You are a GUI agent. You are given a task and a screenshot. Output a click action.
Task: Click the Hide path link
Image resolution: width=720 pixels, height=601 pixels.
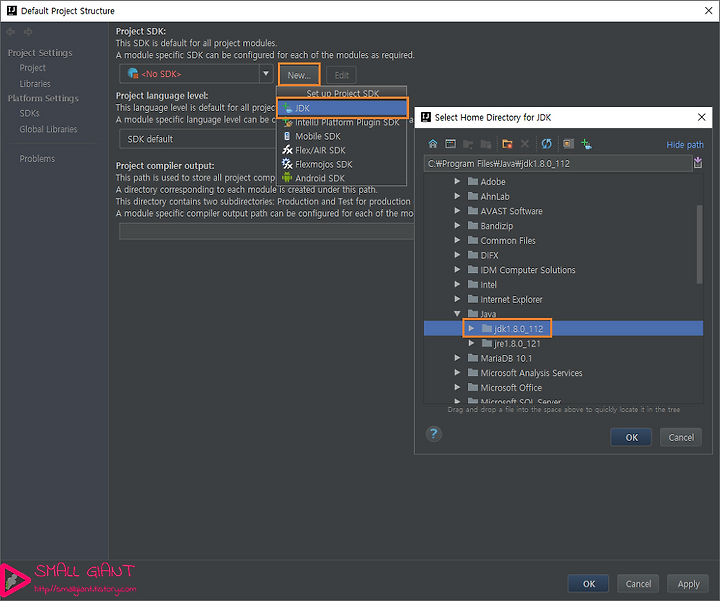click(685, 145)
